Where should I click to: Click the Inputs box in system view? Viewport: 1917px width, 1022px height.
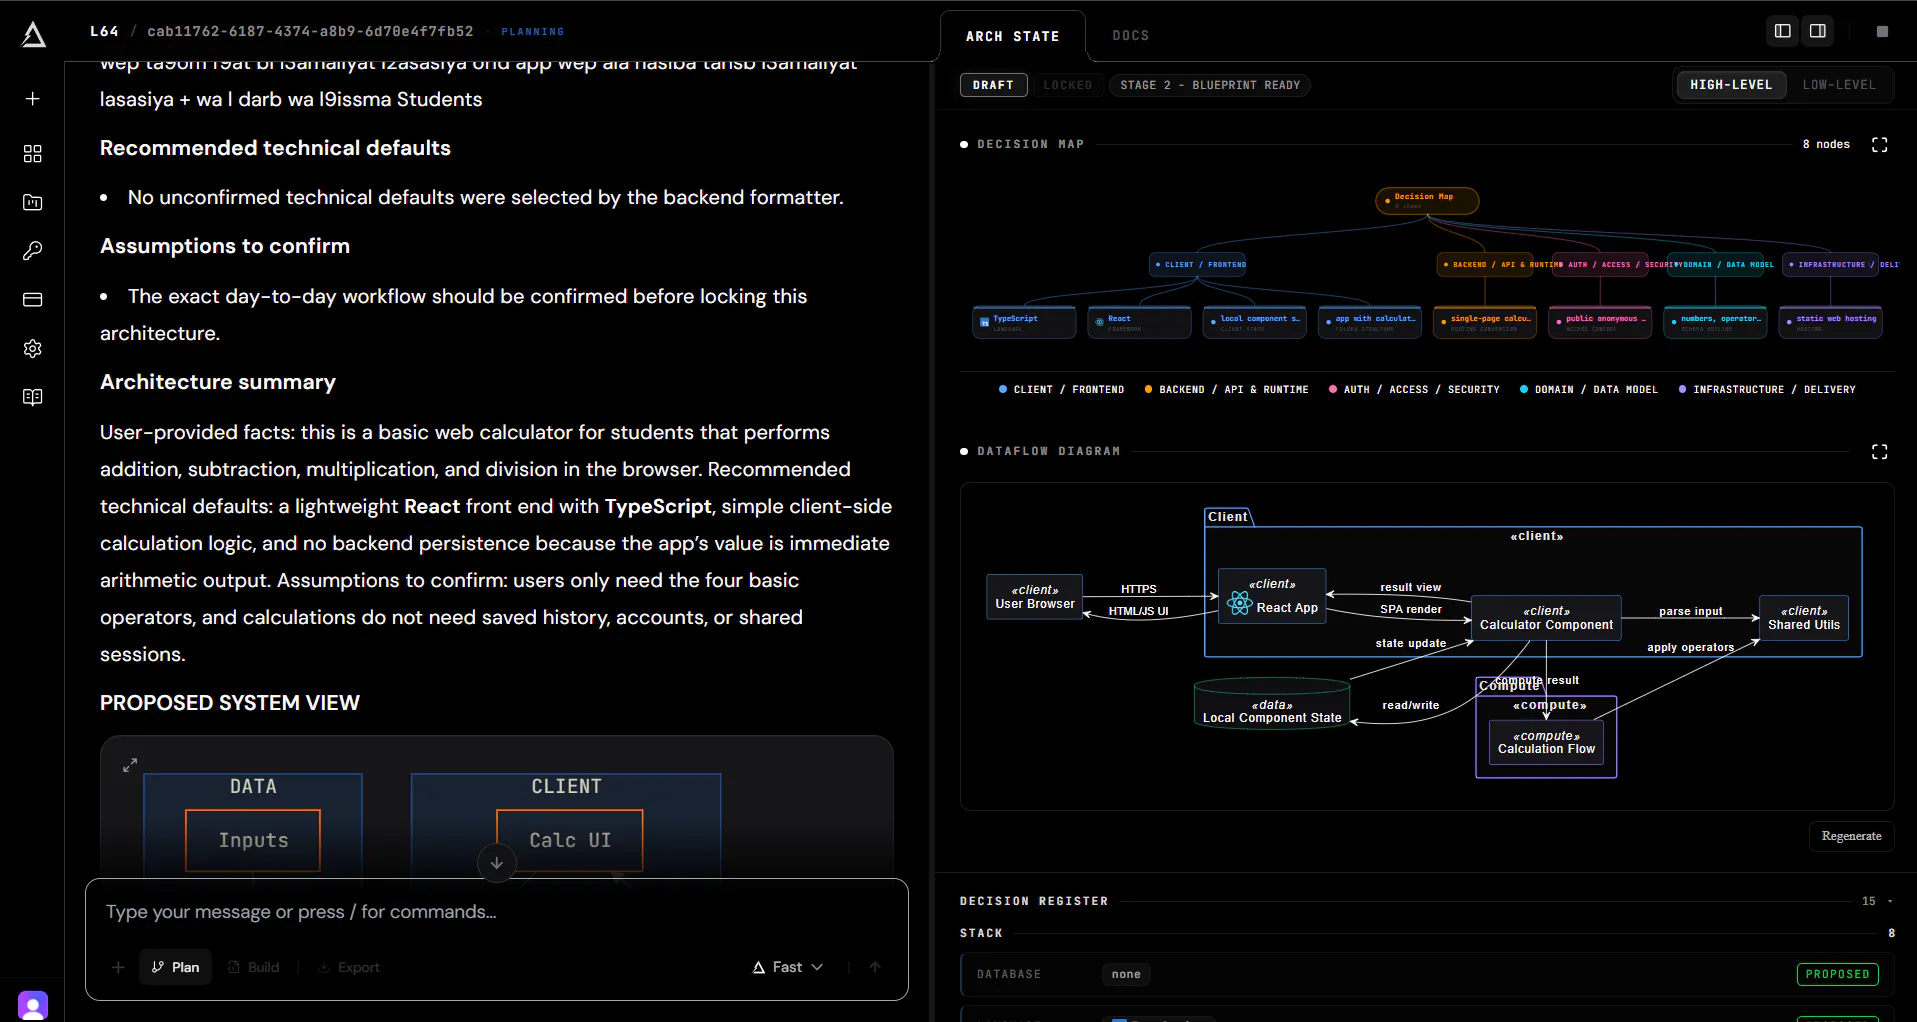tap(253, 840)
